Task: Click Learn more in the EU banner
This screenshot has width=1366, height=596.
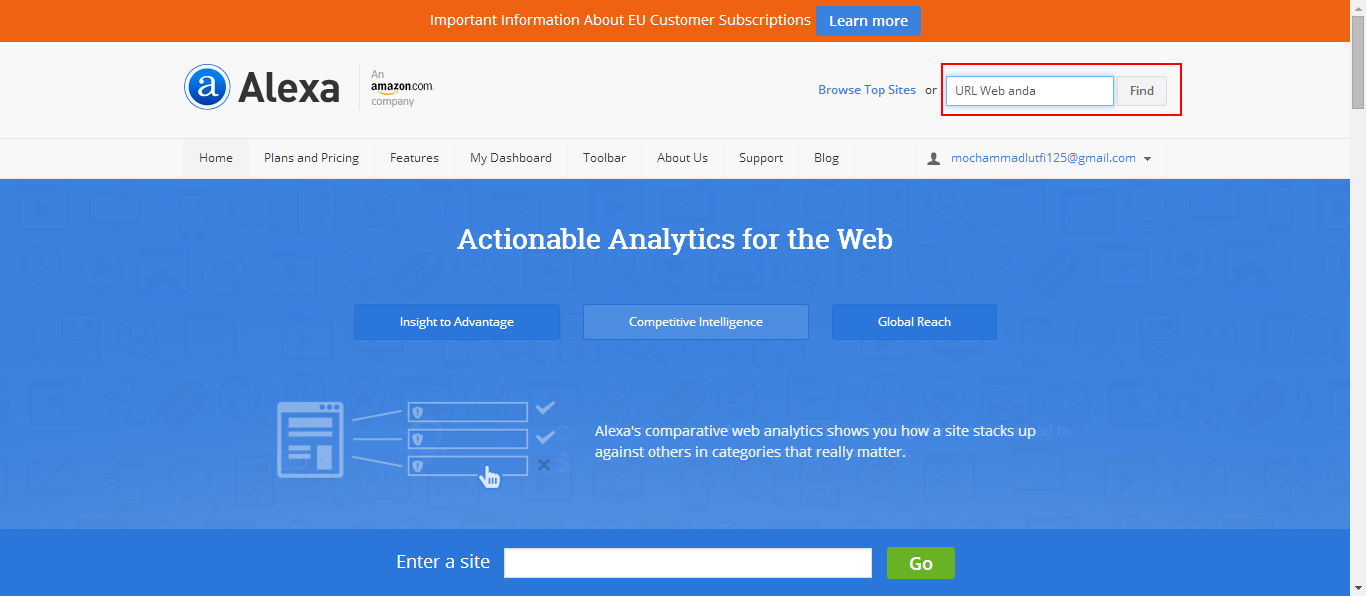Action: coord(868,21)
